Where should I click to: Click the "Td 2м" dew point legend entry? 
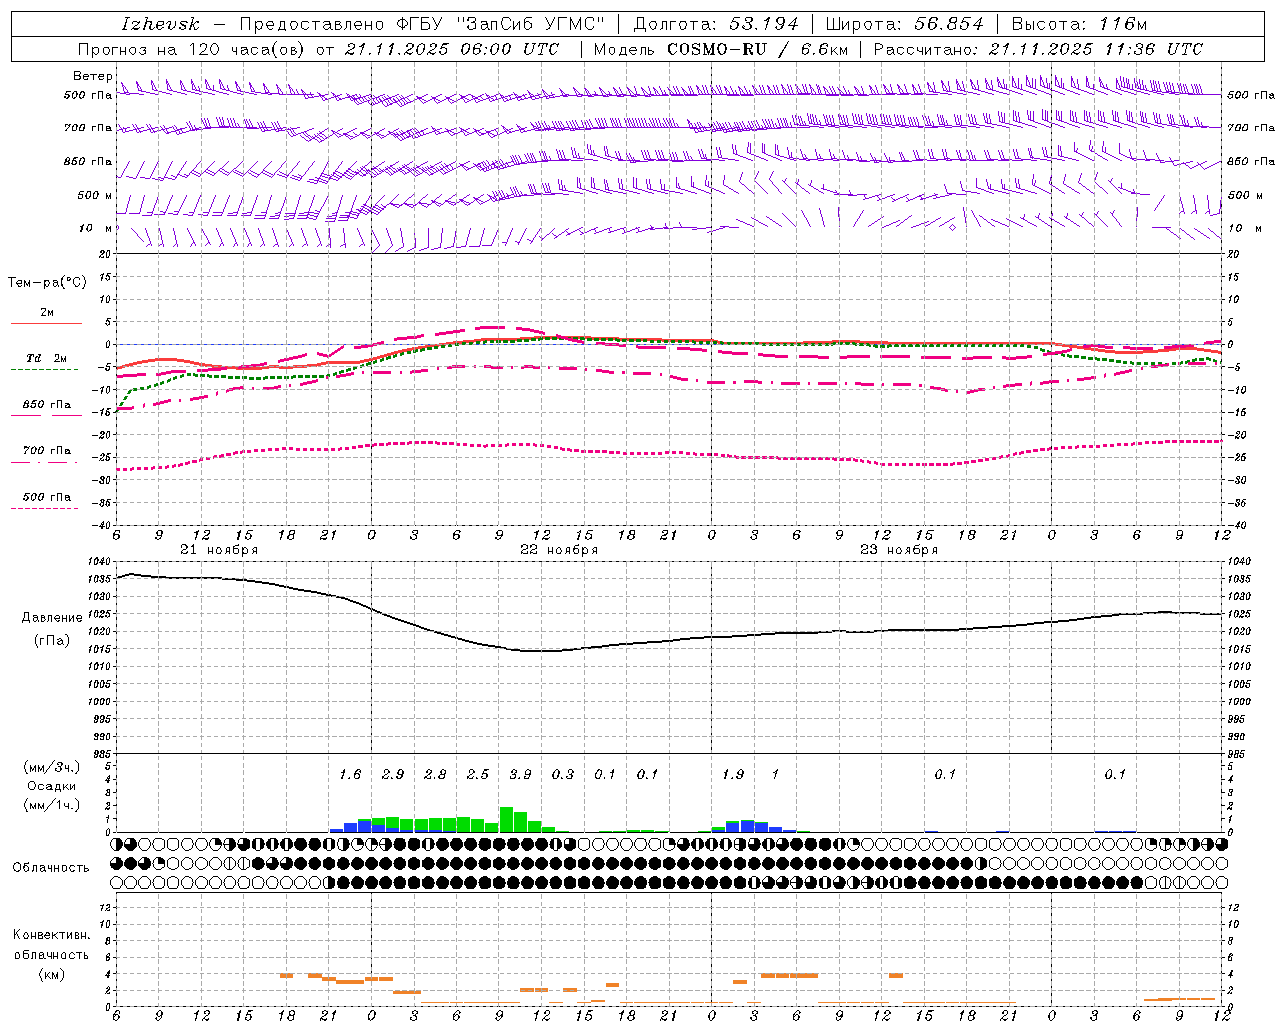tap(47, 358)
